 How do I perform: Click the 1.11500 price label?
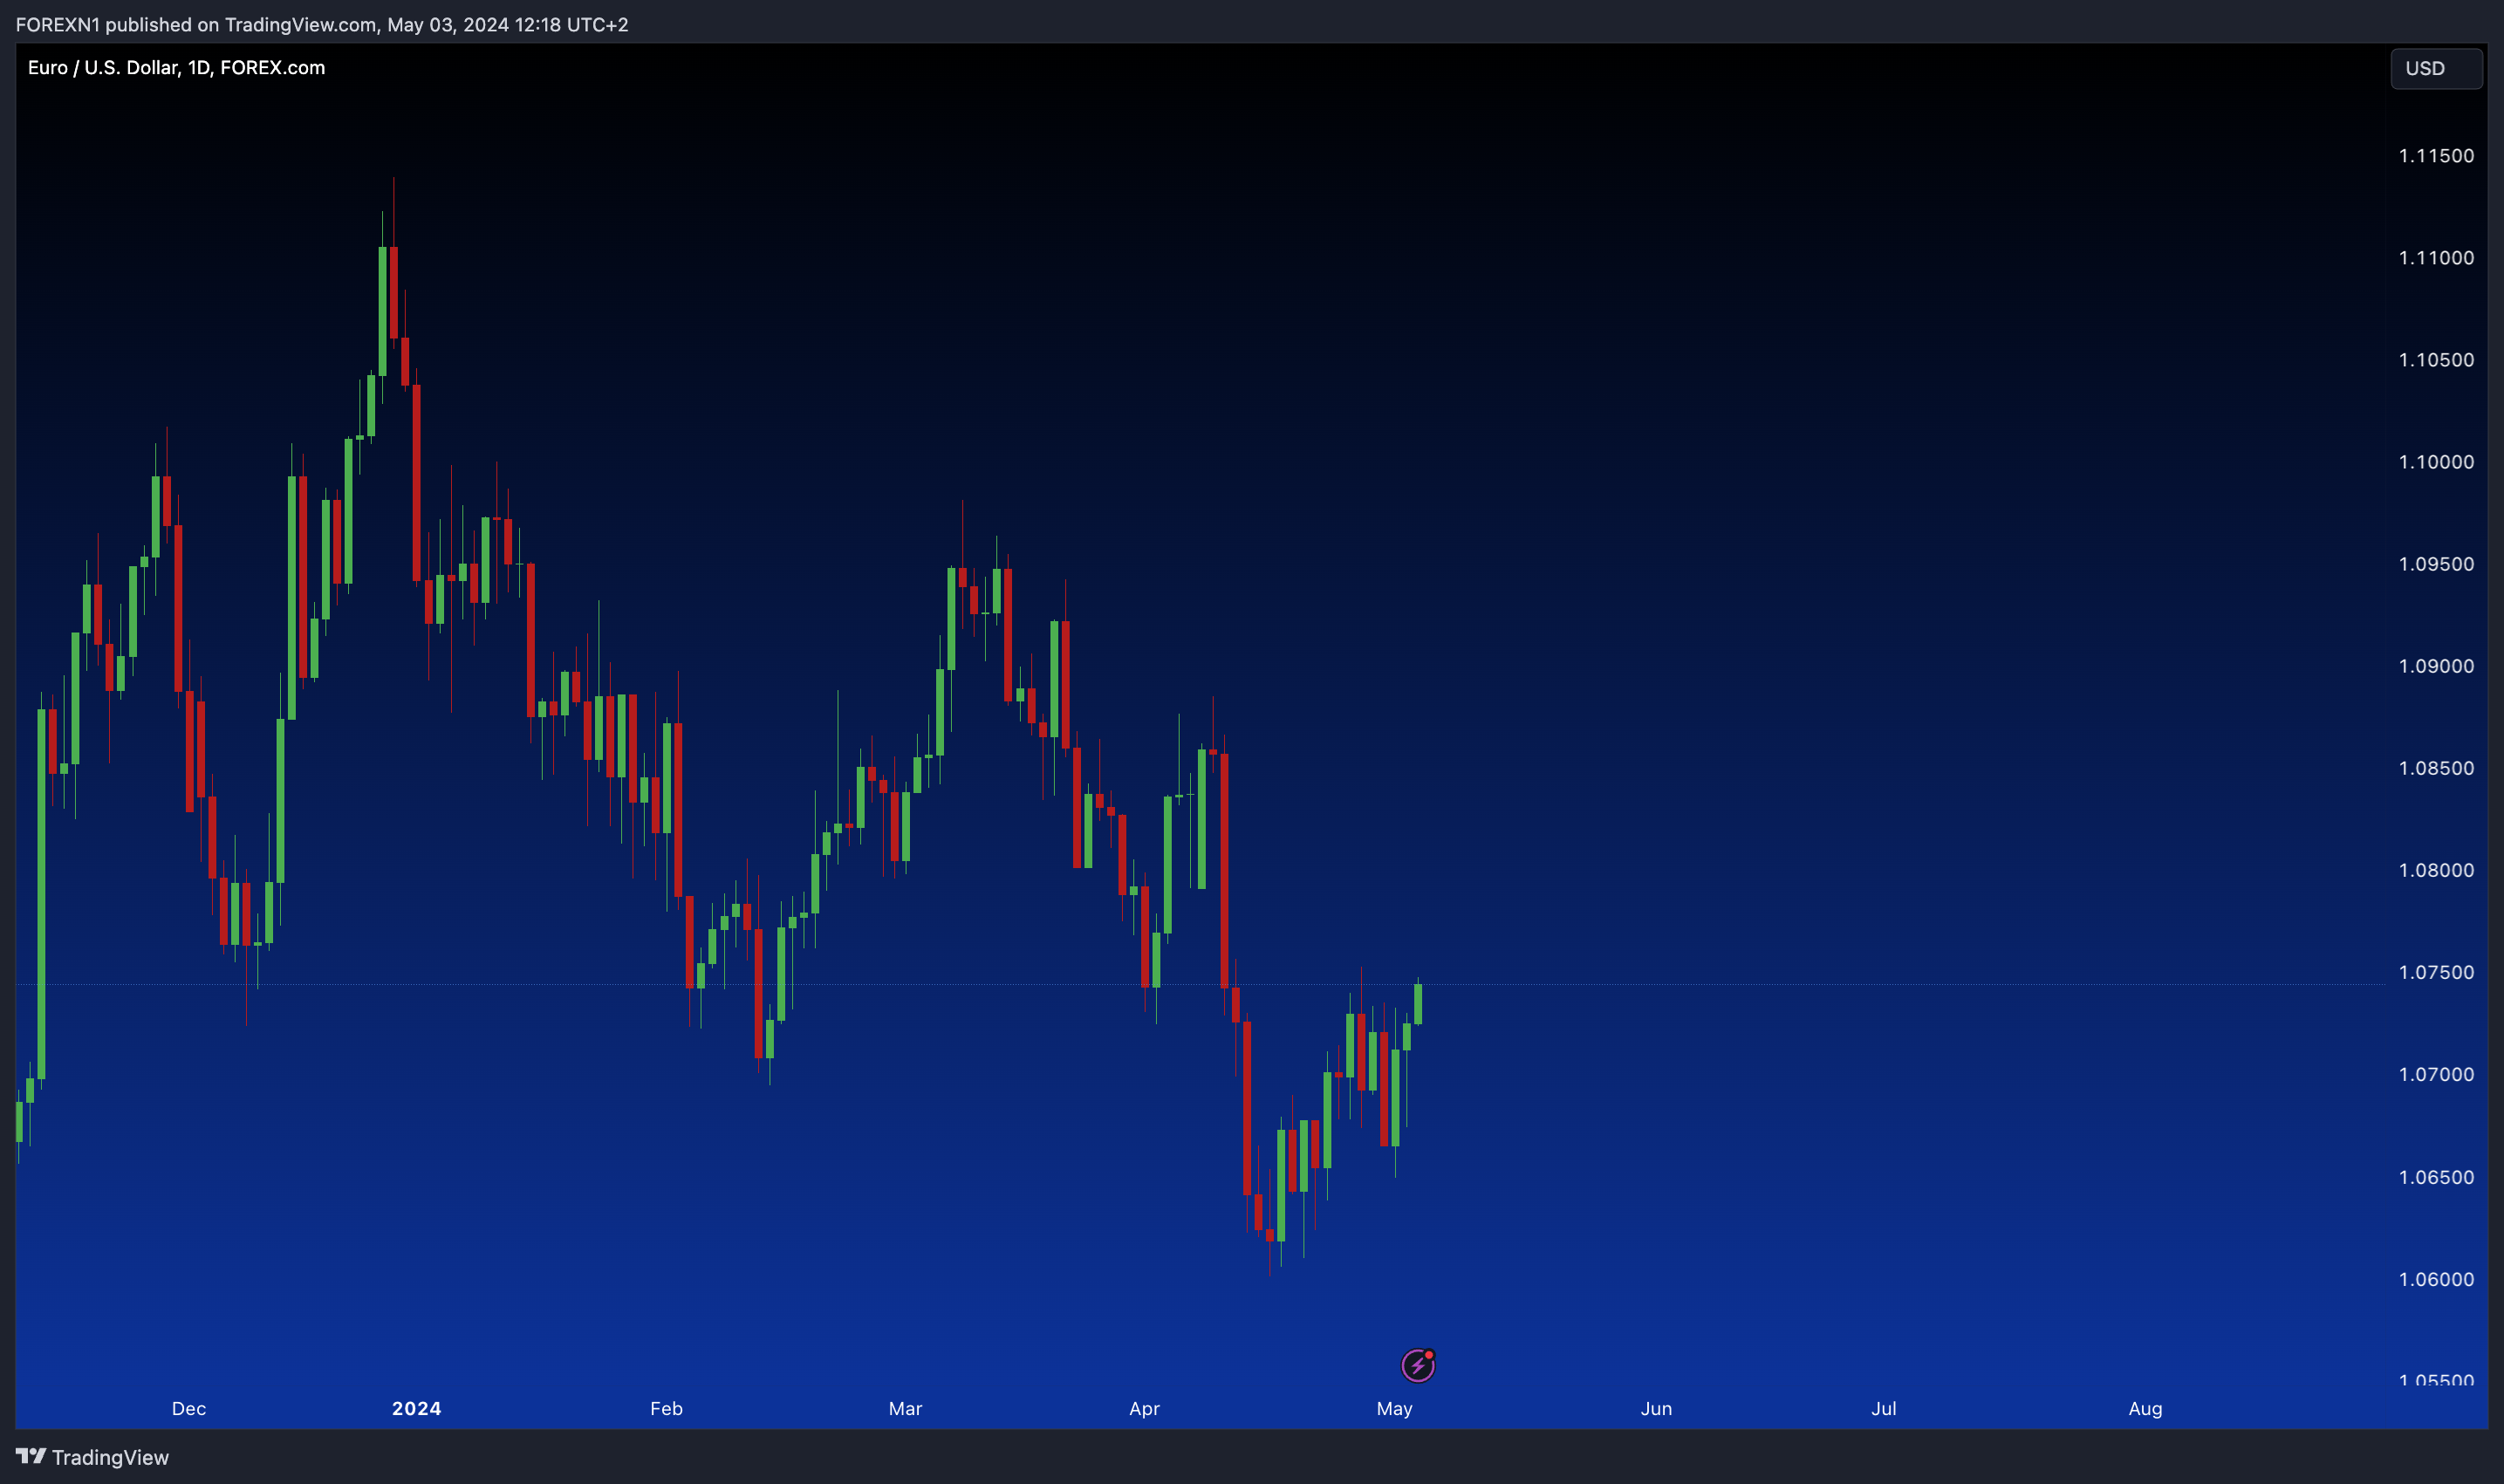[x=2436, y=155]
